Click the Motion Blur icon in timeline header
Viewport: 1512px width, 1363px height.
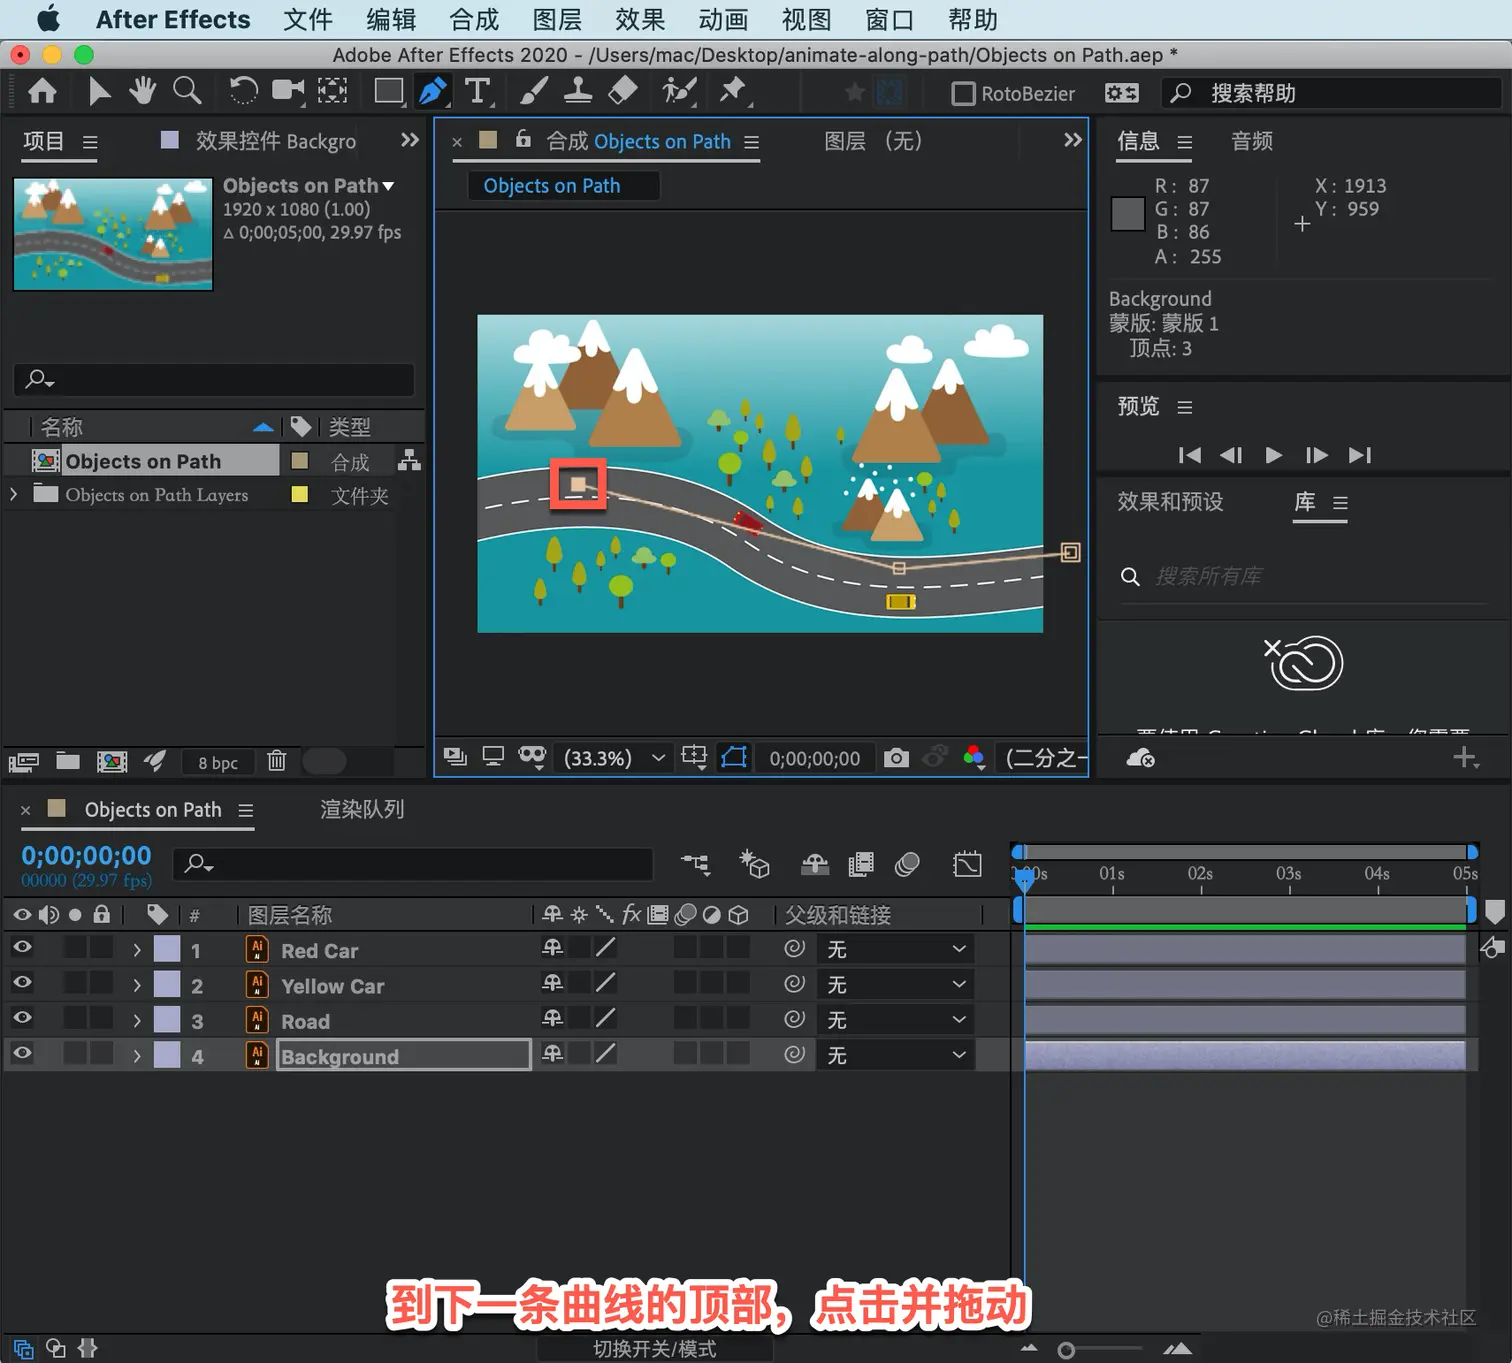coord(907,864)
